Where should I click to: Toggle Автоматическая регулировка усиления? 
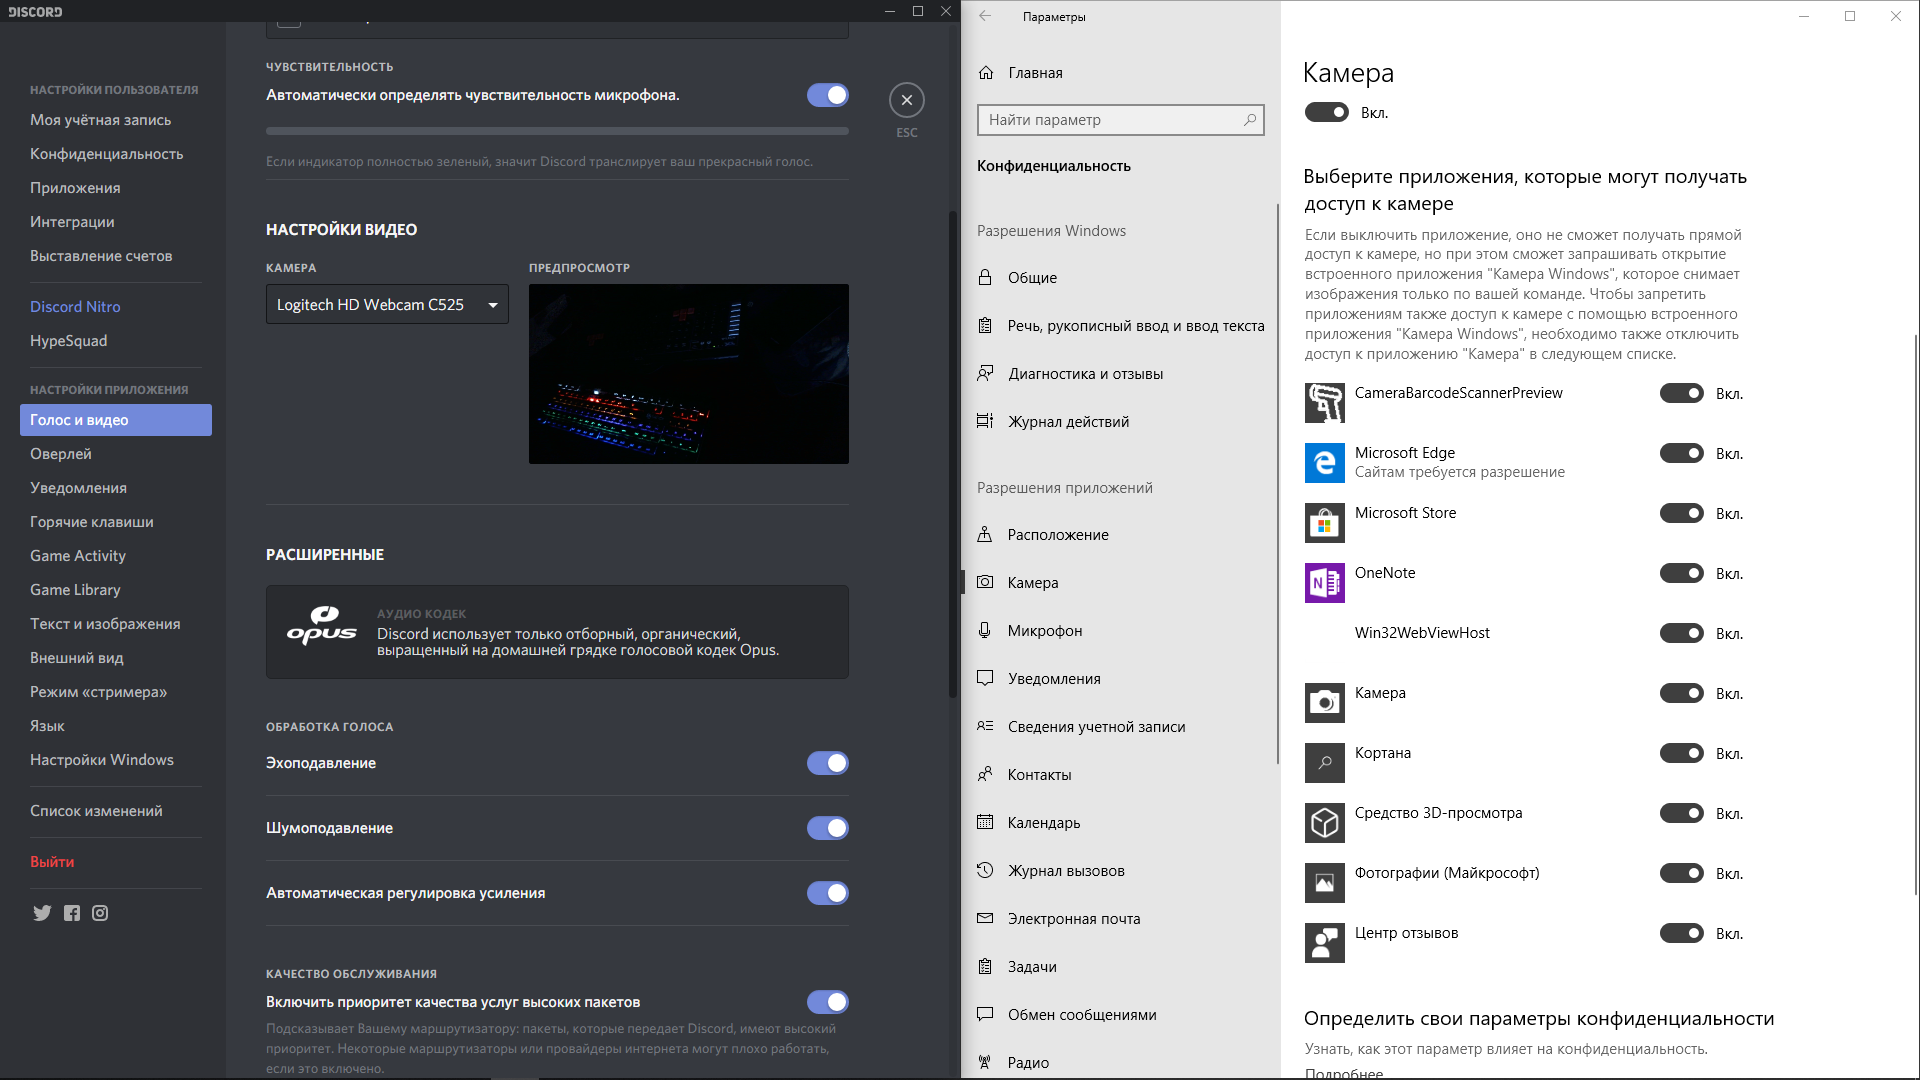[x=828, y=893]
